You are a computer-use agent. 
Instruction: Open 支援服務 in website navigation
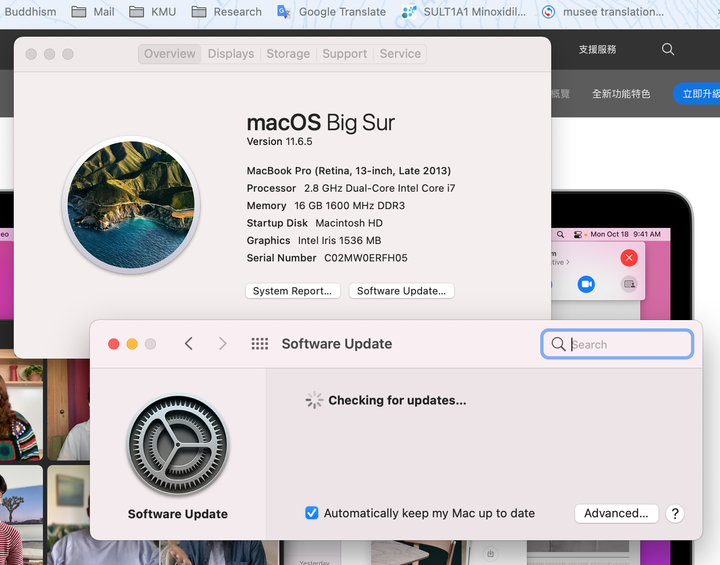[597, 49]
